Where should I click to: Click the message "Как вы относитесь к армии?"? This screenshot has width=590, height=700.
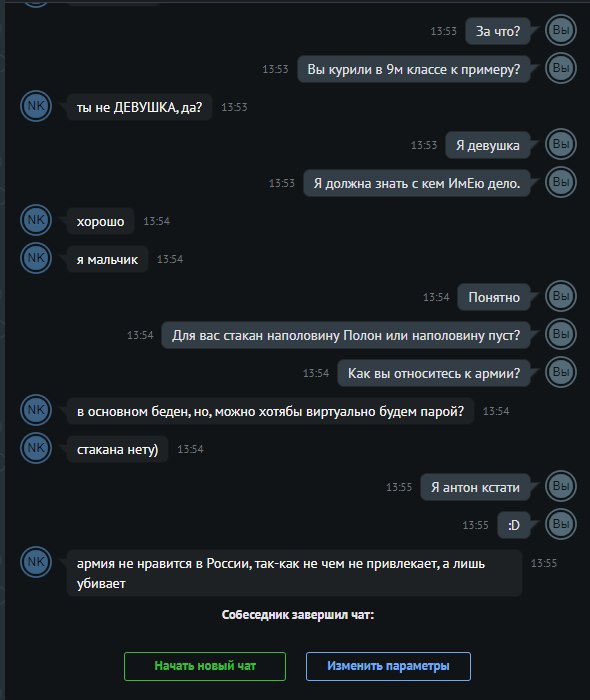[434, 373]
